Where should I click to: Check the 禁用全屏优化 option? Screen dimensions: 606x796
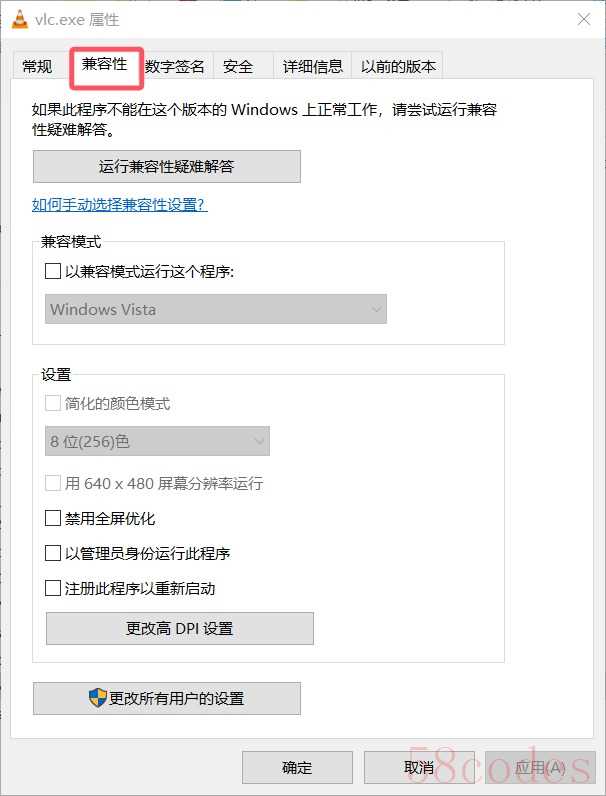point(54,519)
